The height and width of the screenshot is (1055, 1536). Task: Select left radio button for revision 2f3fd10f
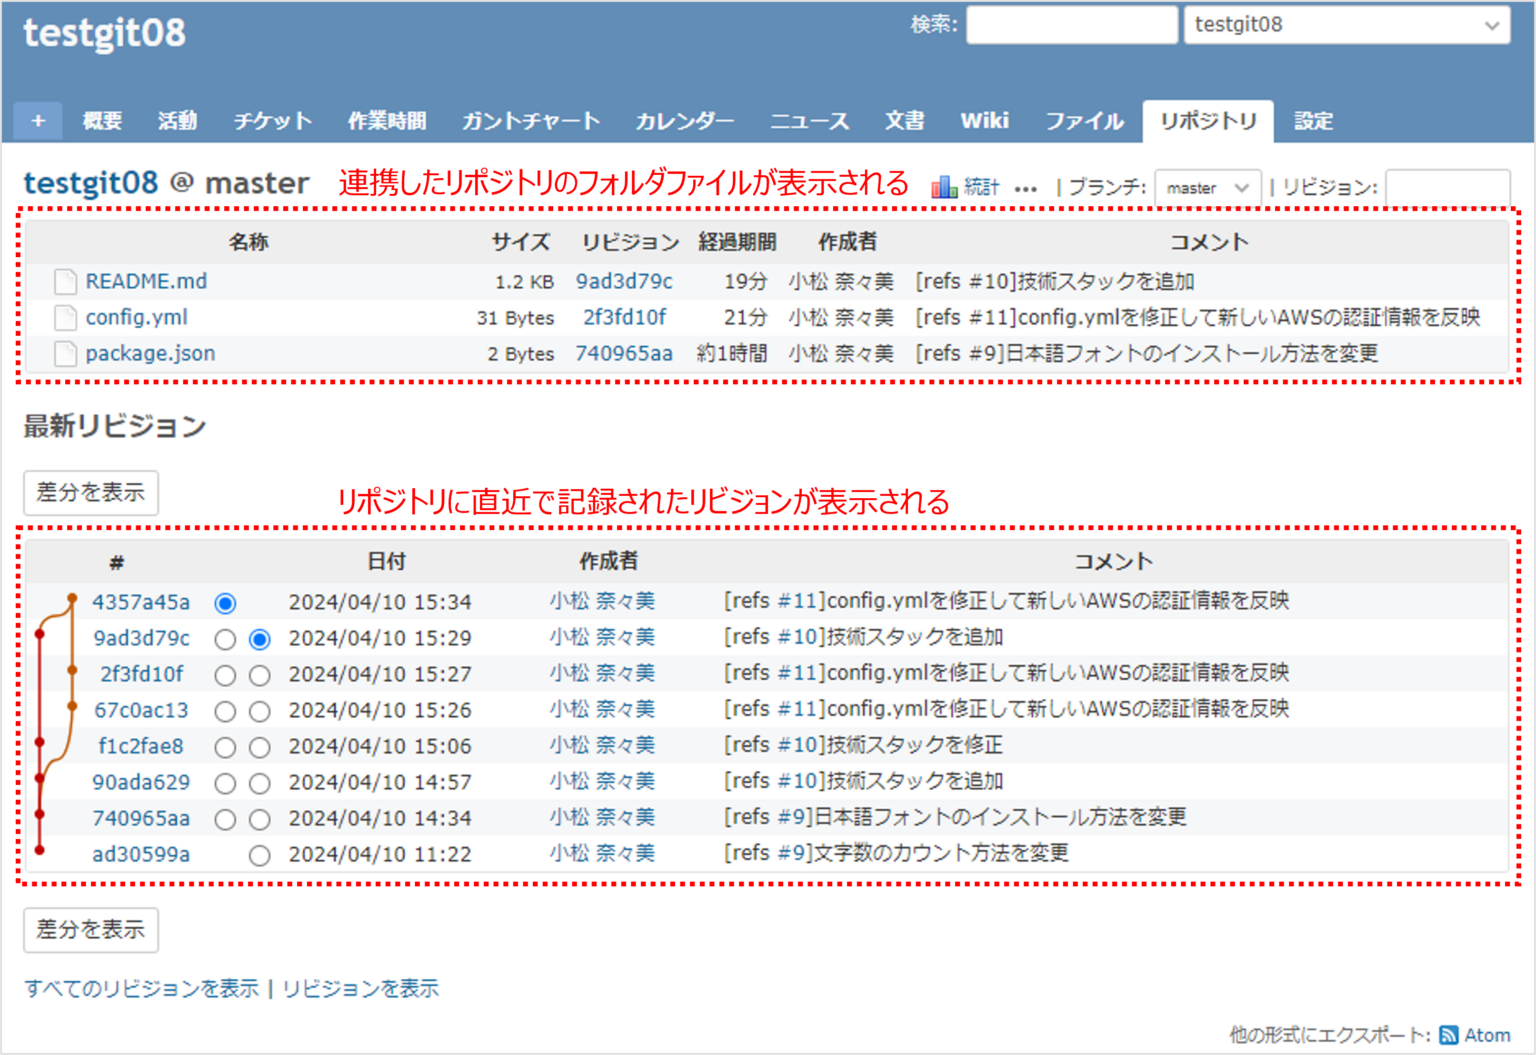[224, 675]
